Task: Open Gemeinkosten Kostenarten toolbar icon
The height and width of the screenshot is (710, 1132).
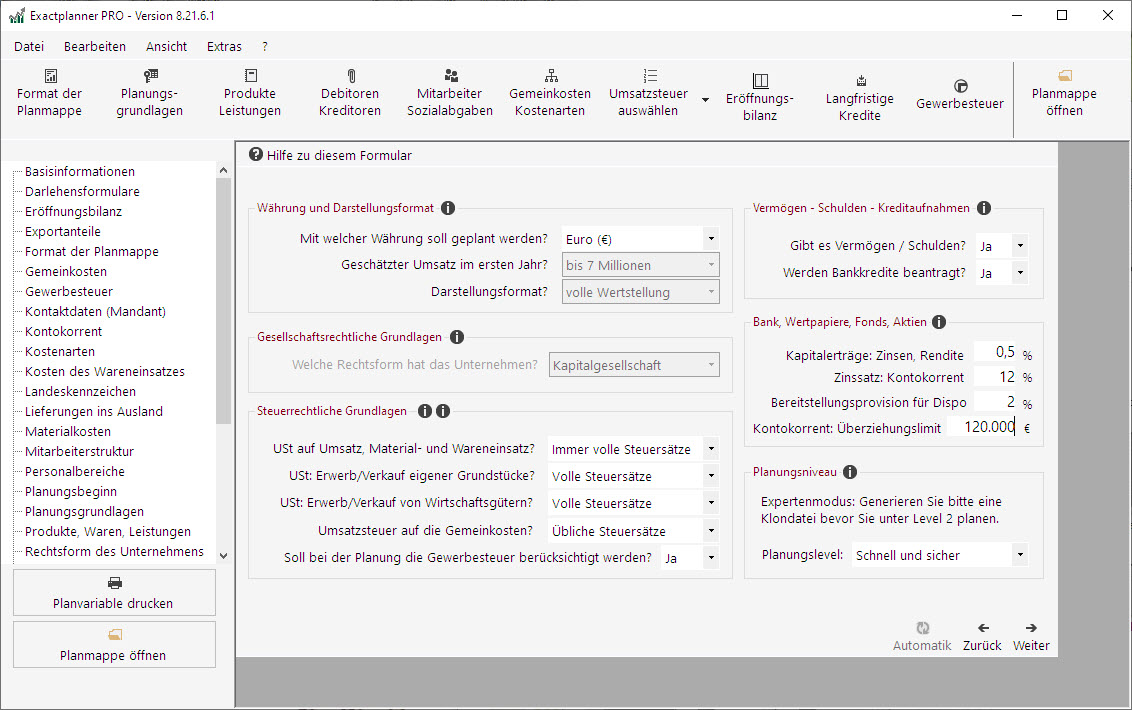Action: (550, 76)
